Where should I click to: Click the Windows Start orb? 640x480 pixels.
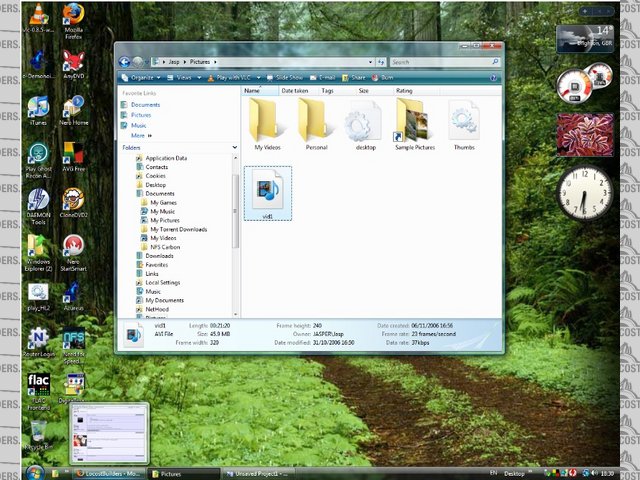point(35,472)
